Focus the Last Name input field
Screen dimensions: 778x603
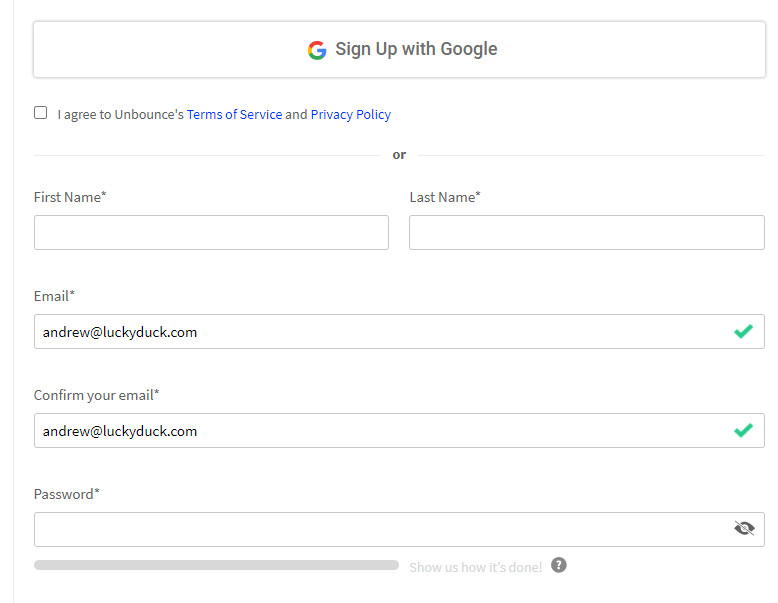coord(587,232)
